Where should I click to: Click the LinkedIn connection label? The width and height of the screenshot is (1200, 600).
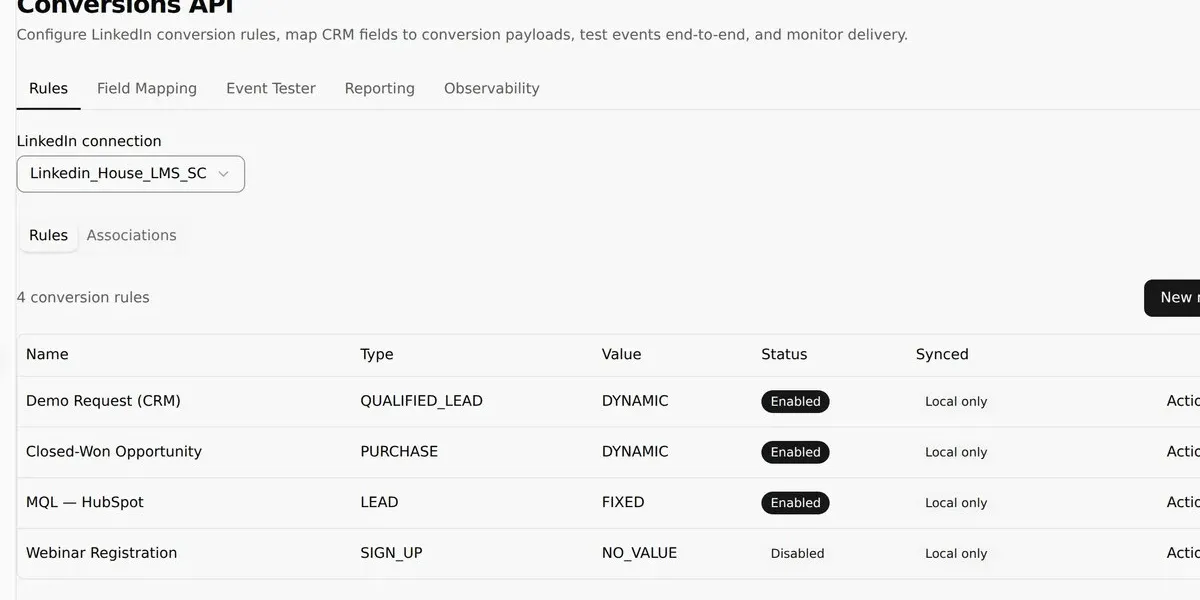pyautogui.click(x=89, y=141)
